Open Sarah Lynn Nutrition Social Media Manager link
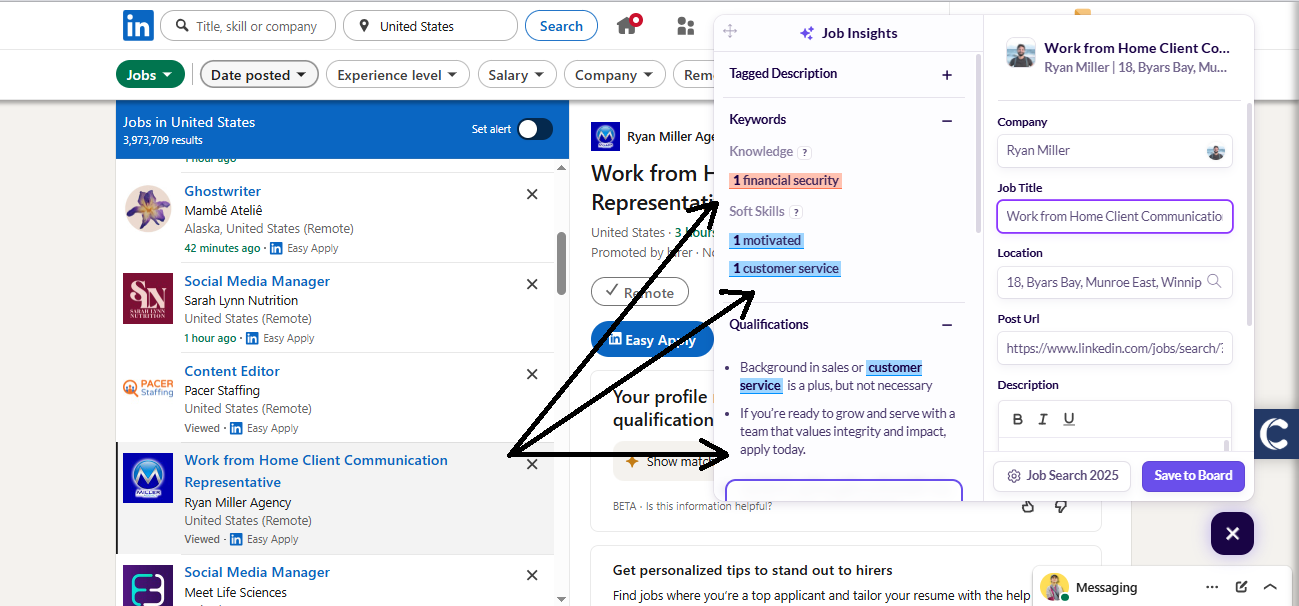This screenshot has height=606, width=1299. click(257, 281)
